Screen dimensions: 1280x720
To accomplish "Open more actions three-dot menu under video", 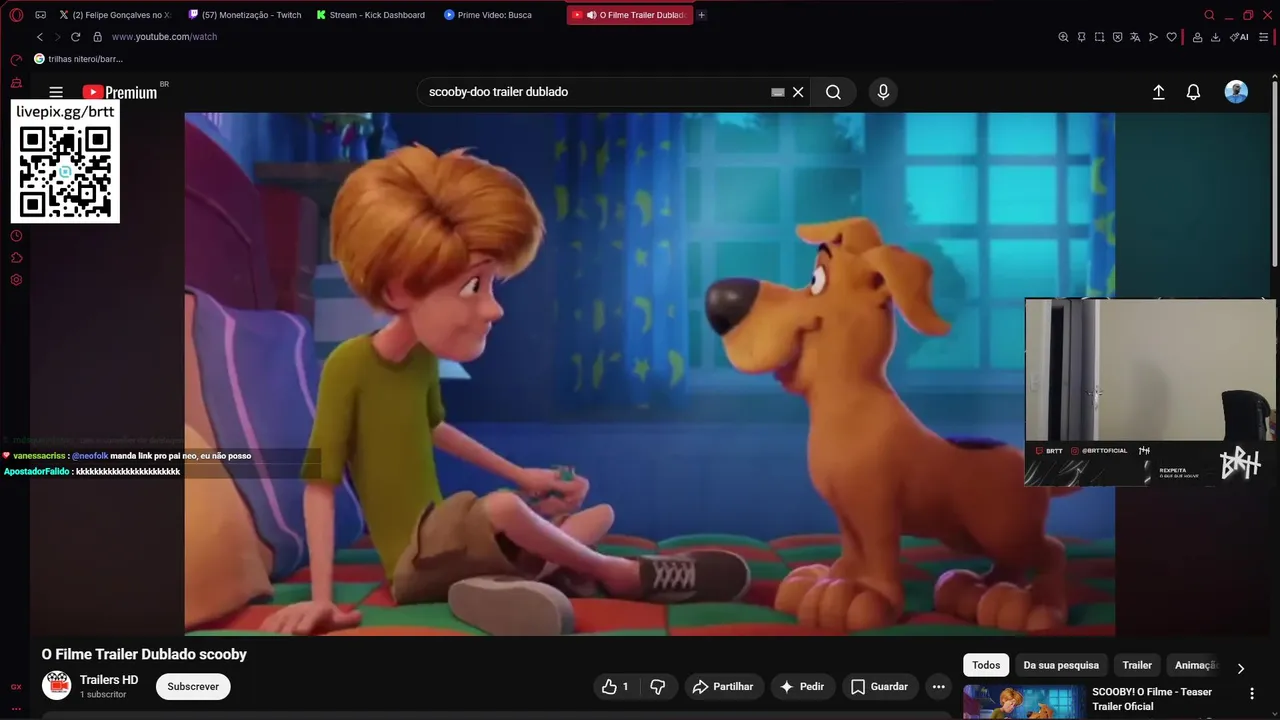I will [x=938, y=686].
